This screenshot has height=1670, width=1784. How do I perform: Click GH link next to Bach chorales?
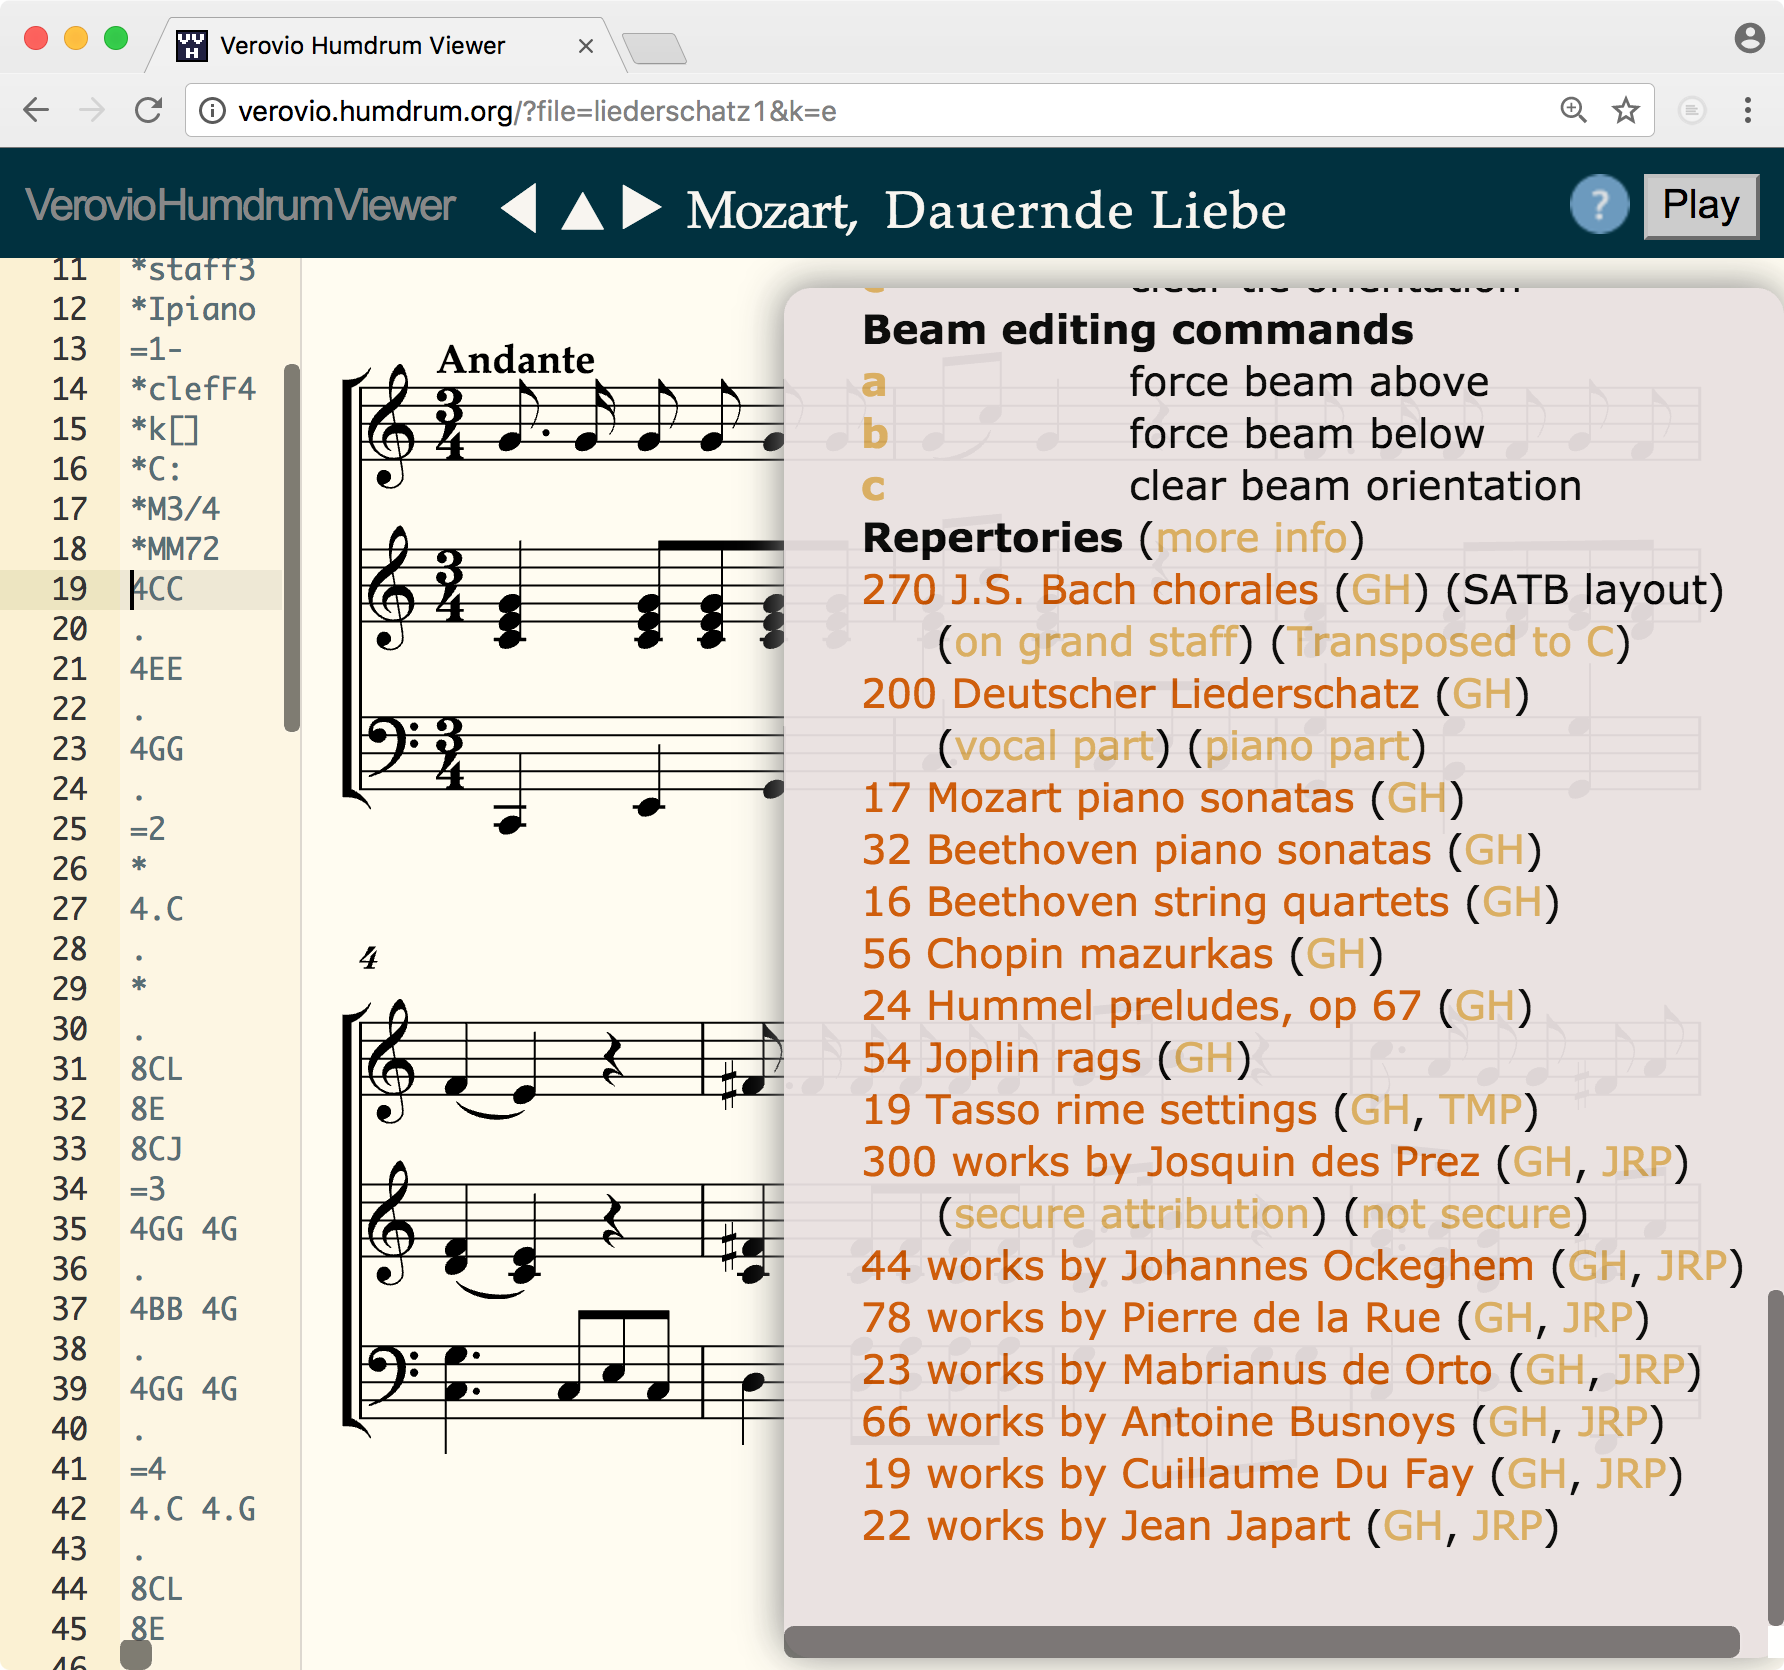coord(1381,590)
